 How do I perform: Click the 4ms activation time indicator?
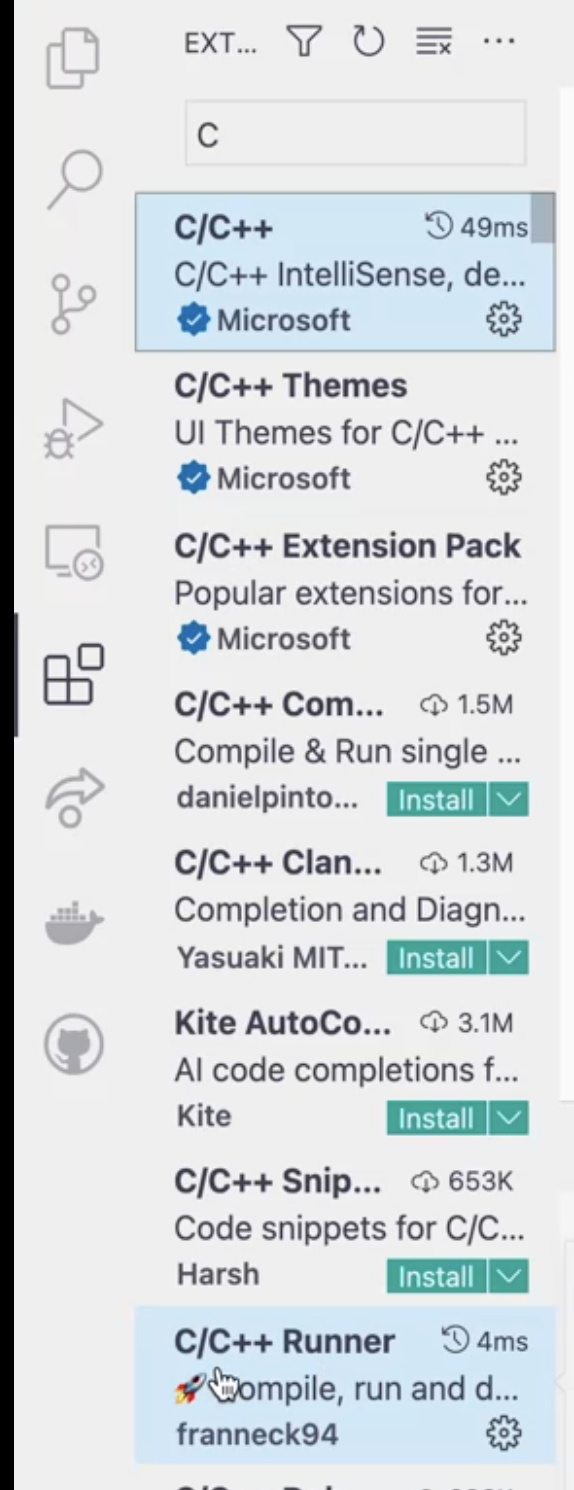click(x=484, y=1341)
